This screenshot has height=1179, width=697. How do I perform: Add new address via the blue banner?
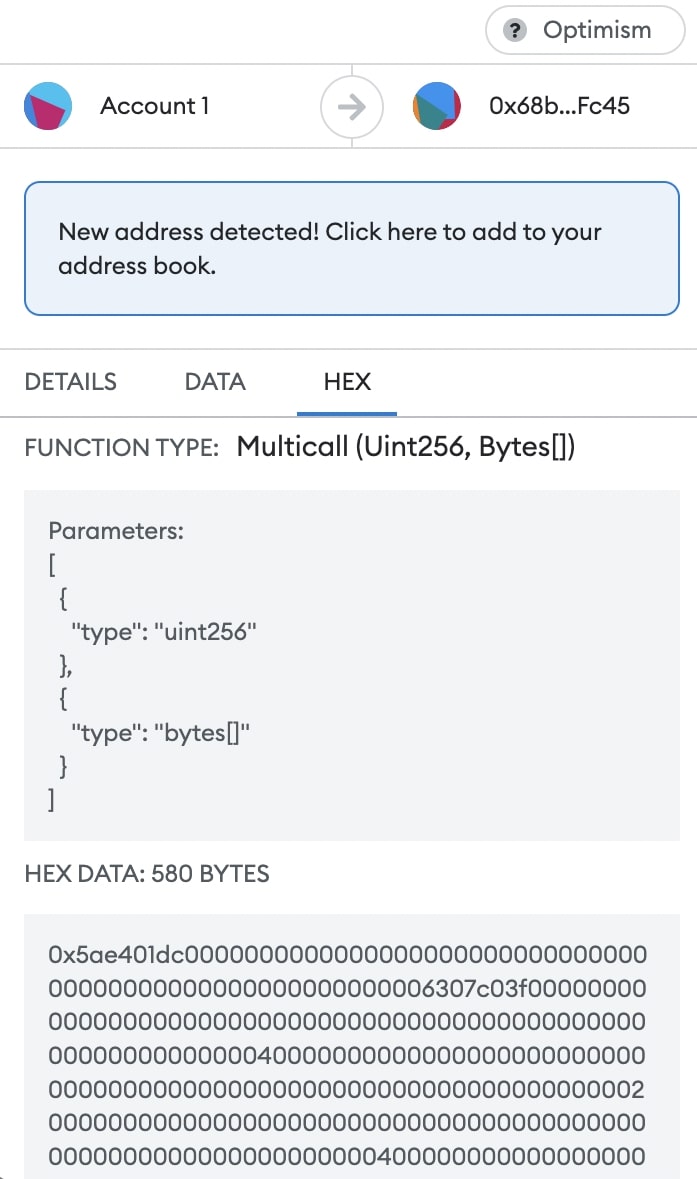tap(351, 249)
